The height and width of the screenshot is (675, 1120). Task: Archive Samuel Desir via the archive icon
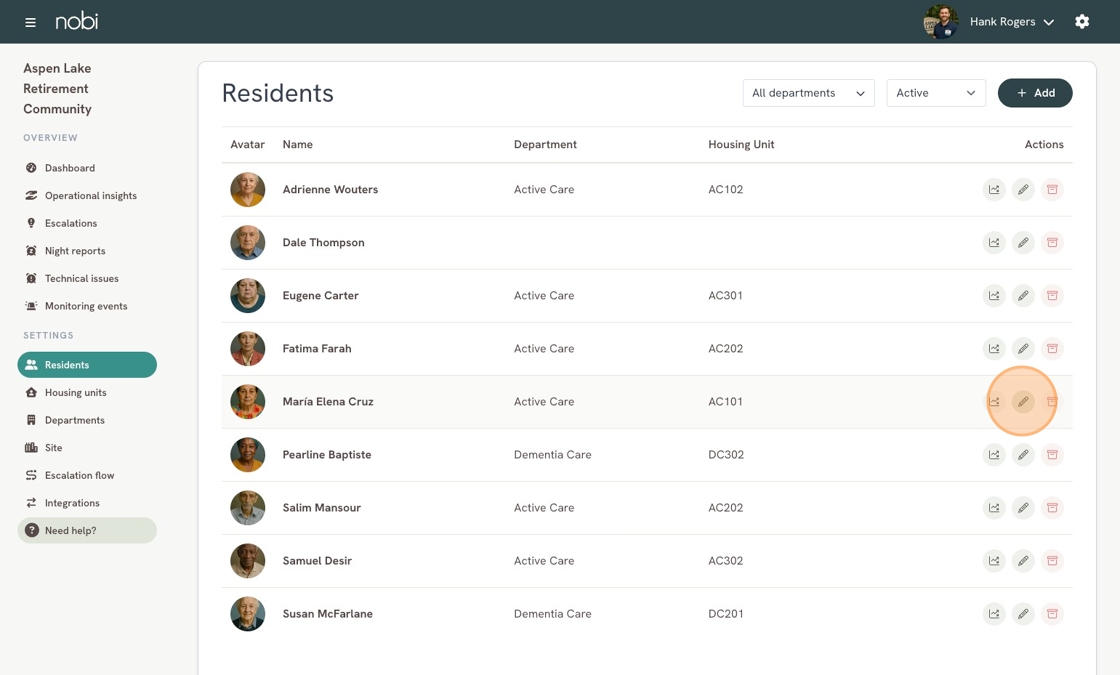click(1052, 561)
